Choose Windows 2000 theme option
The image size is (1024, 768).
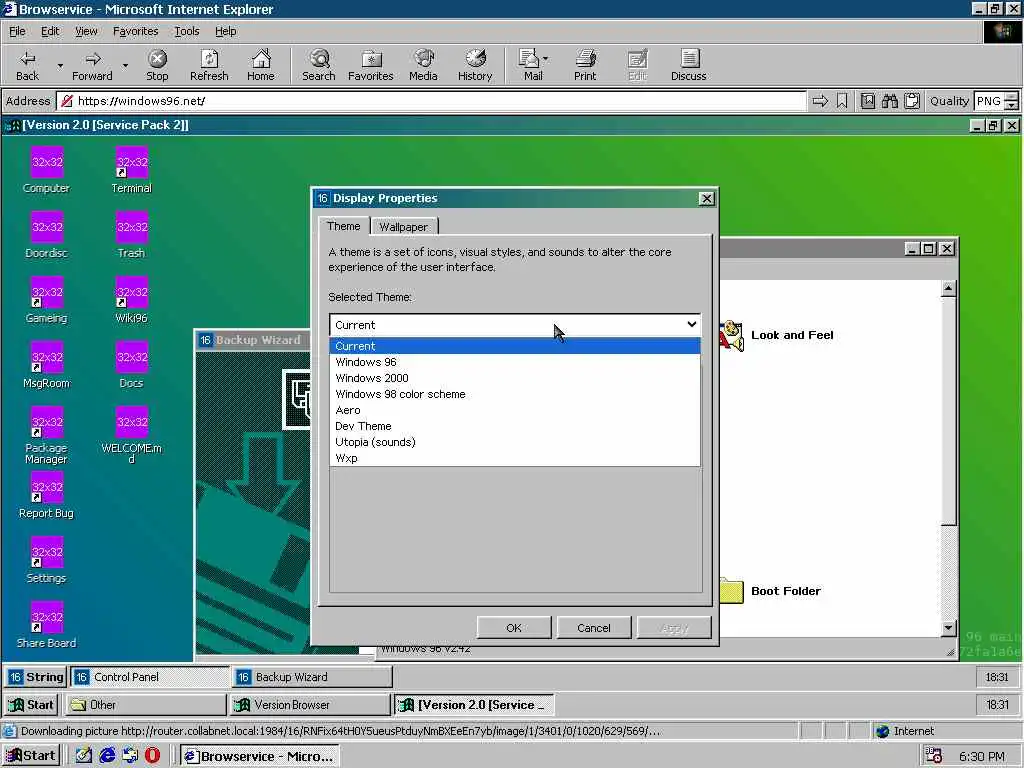[x=515, y=378]
